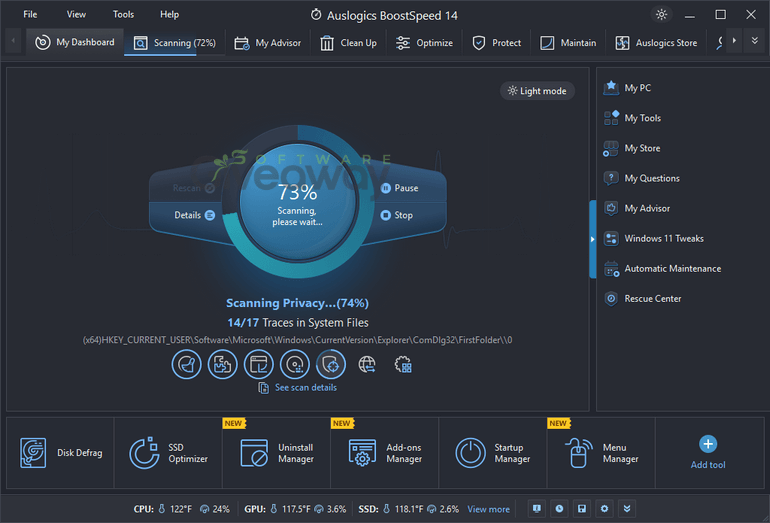
Task: Launch Add-ons Manager tool
Action: point(385,453)
